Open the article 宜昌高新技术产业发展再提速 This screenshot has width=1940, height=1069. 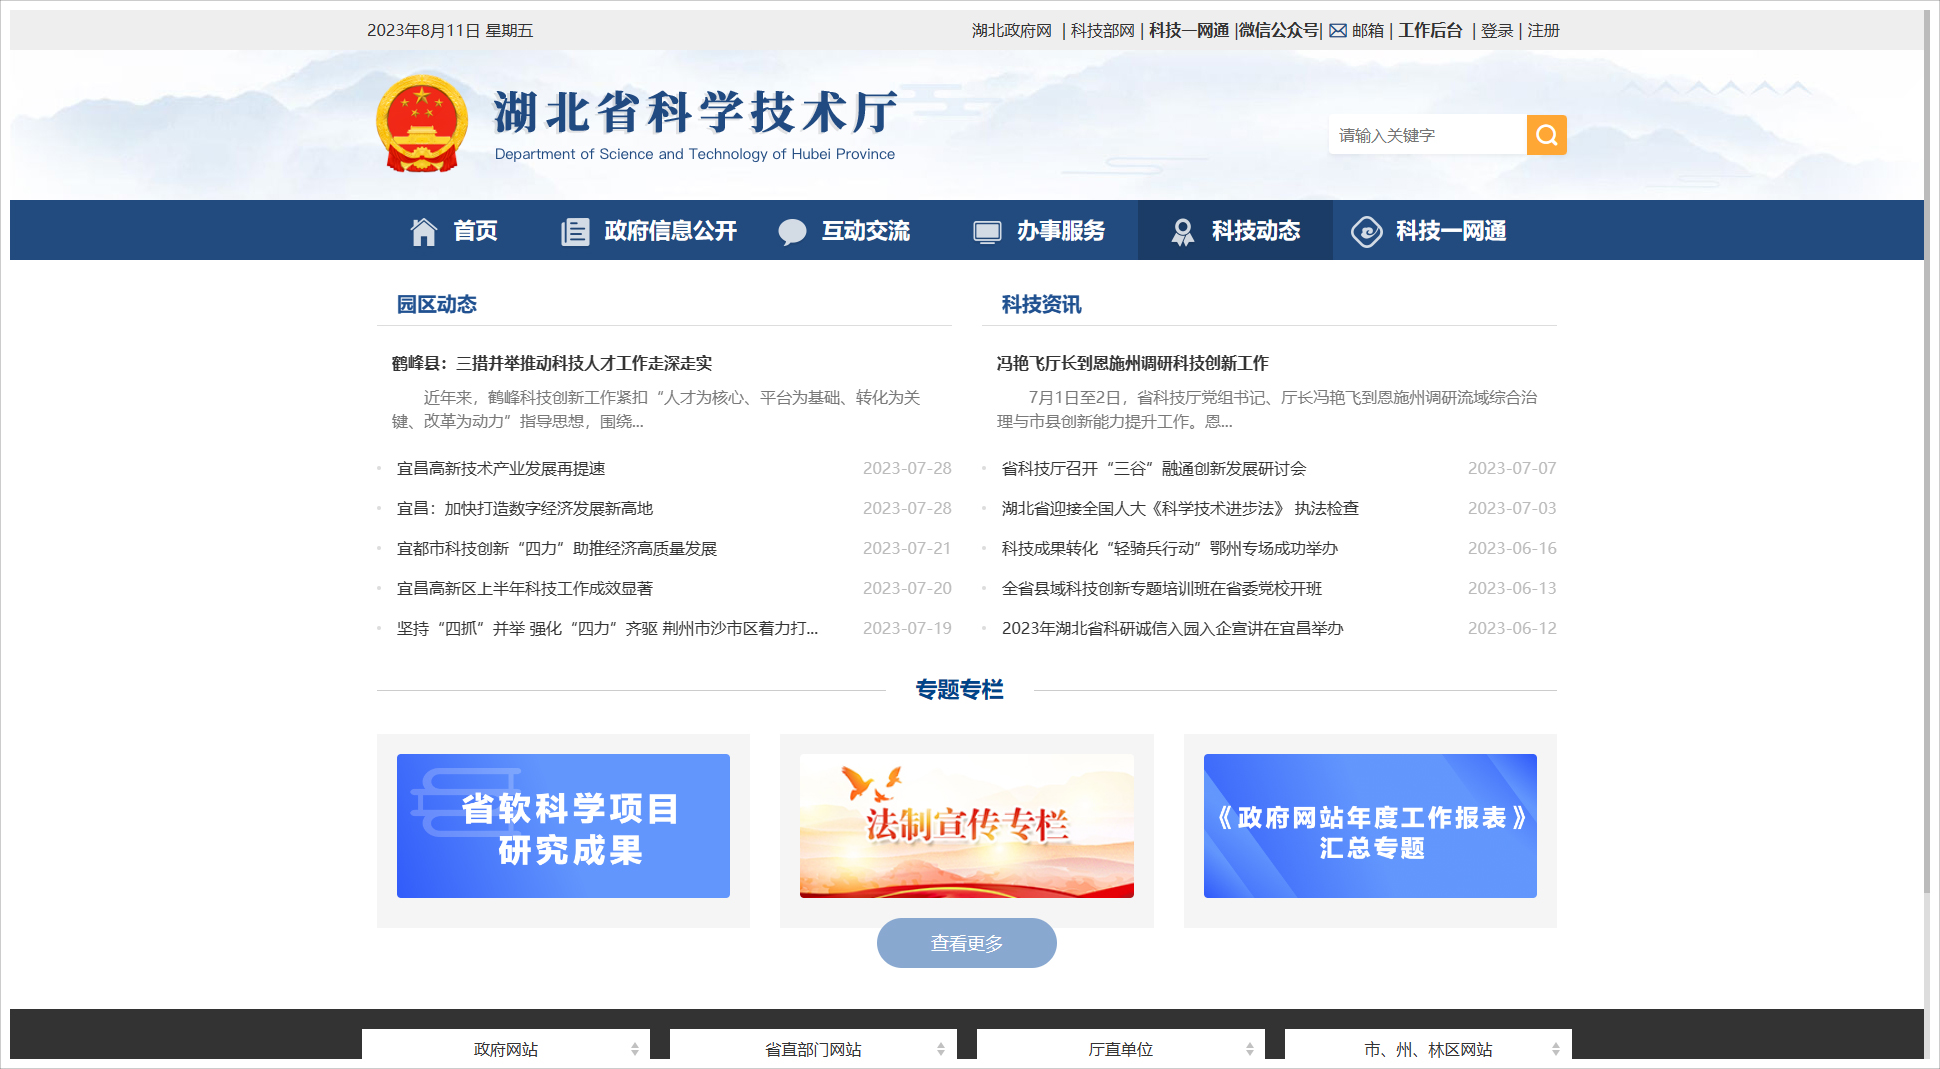[x=501, y=468]
